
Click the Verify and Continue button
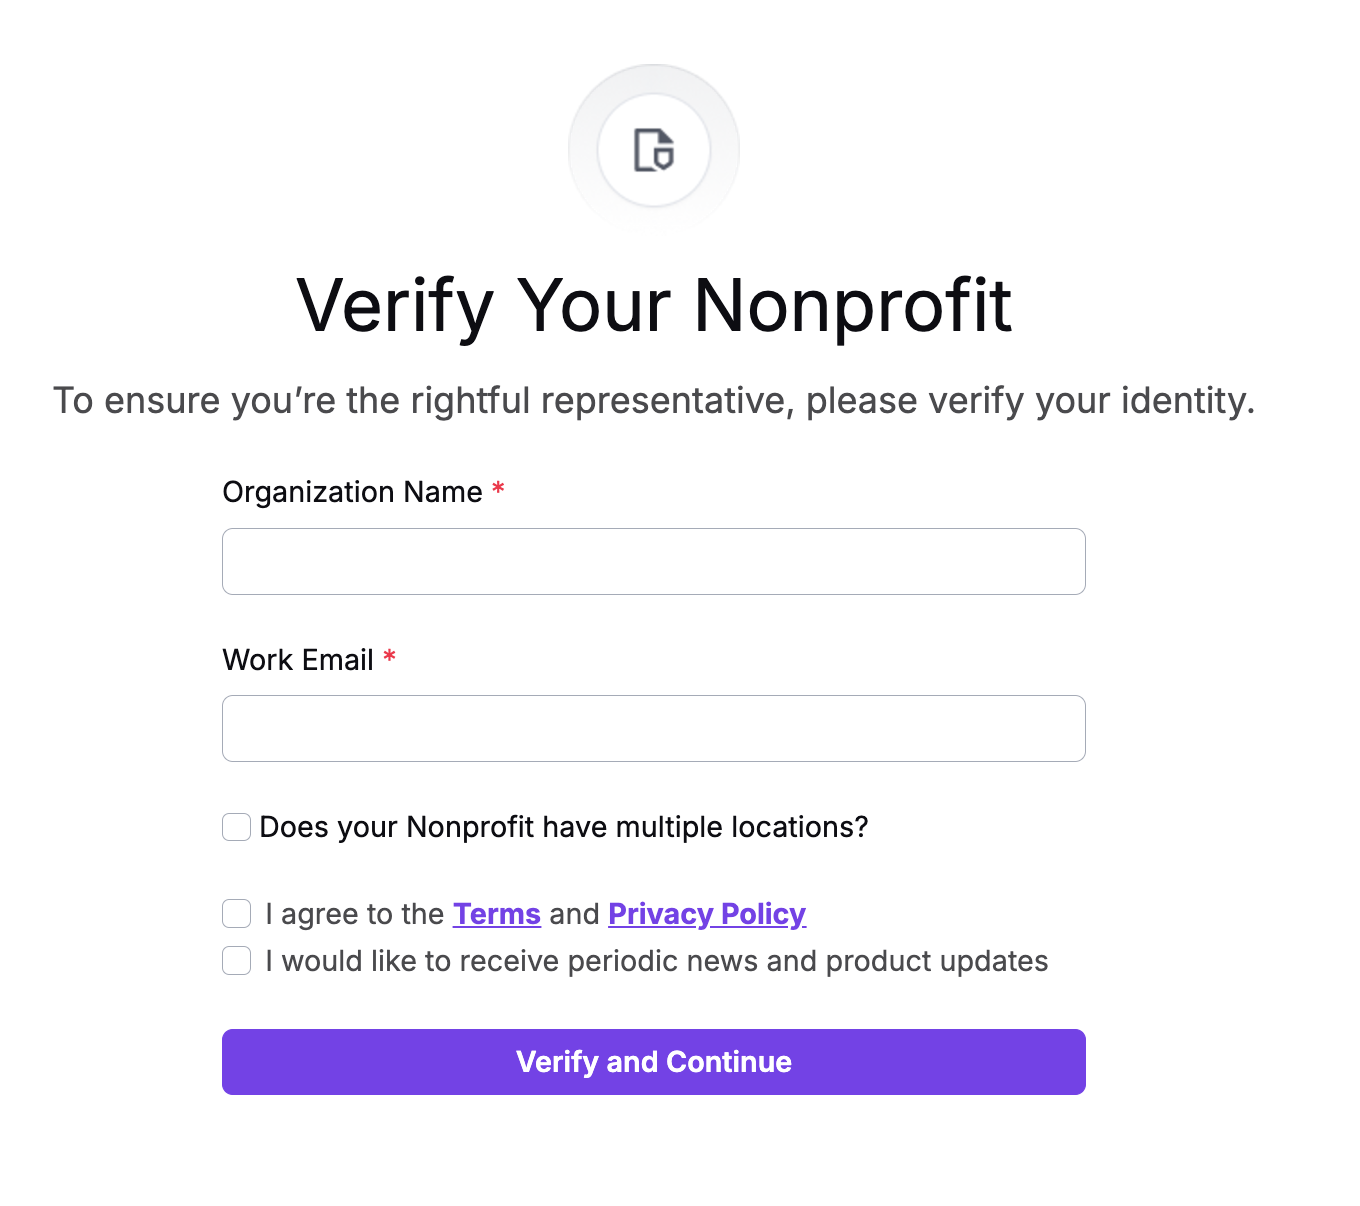pyautogui.click(x=654, y=1062)
